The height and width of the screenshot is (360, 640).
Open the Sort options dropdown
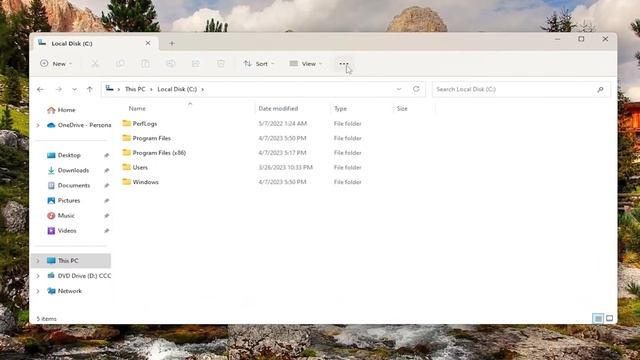pos(259,64)
